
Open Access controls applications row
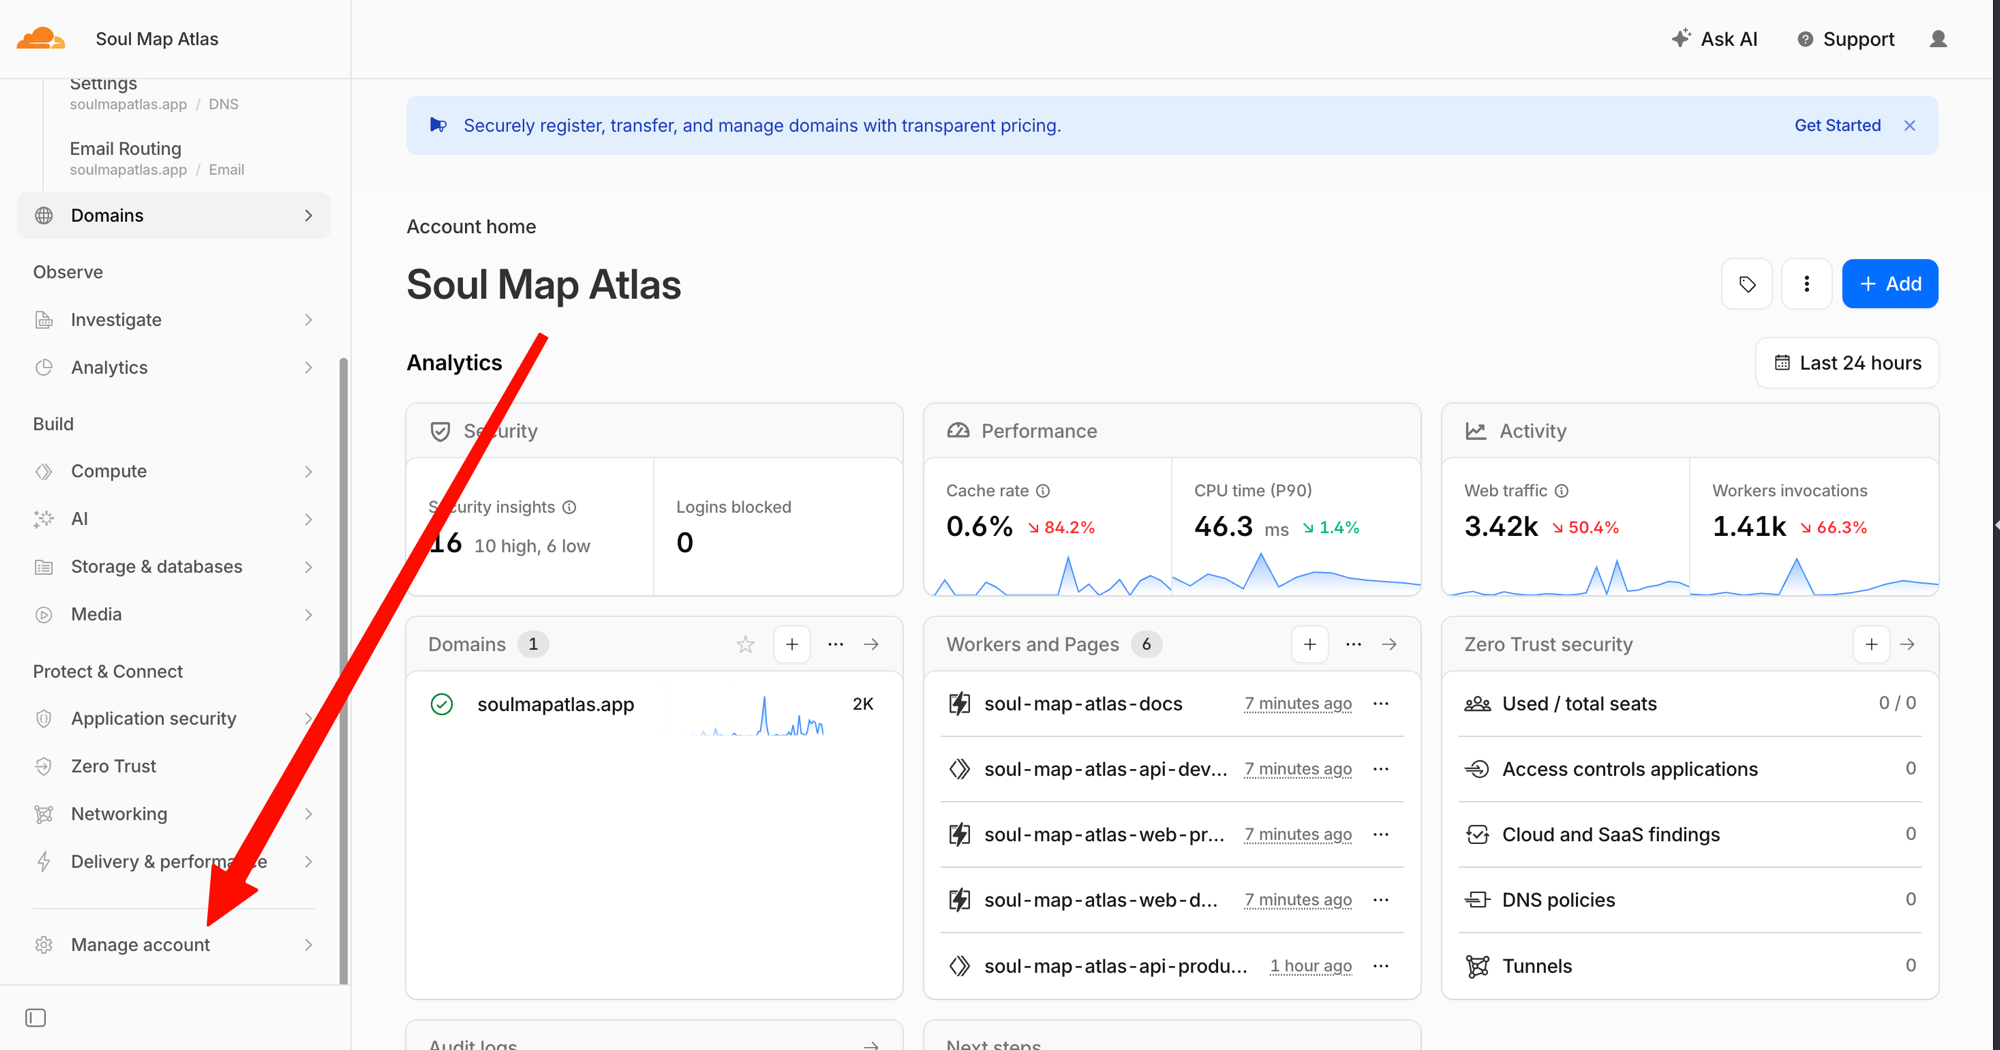(x=1690, y=769)
